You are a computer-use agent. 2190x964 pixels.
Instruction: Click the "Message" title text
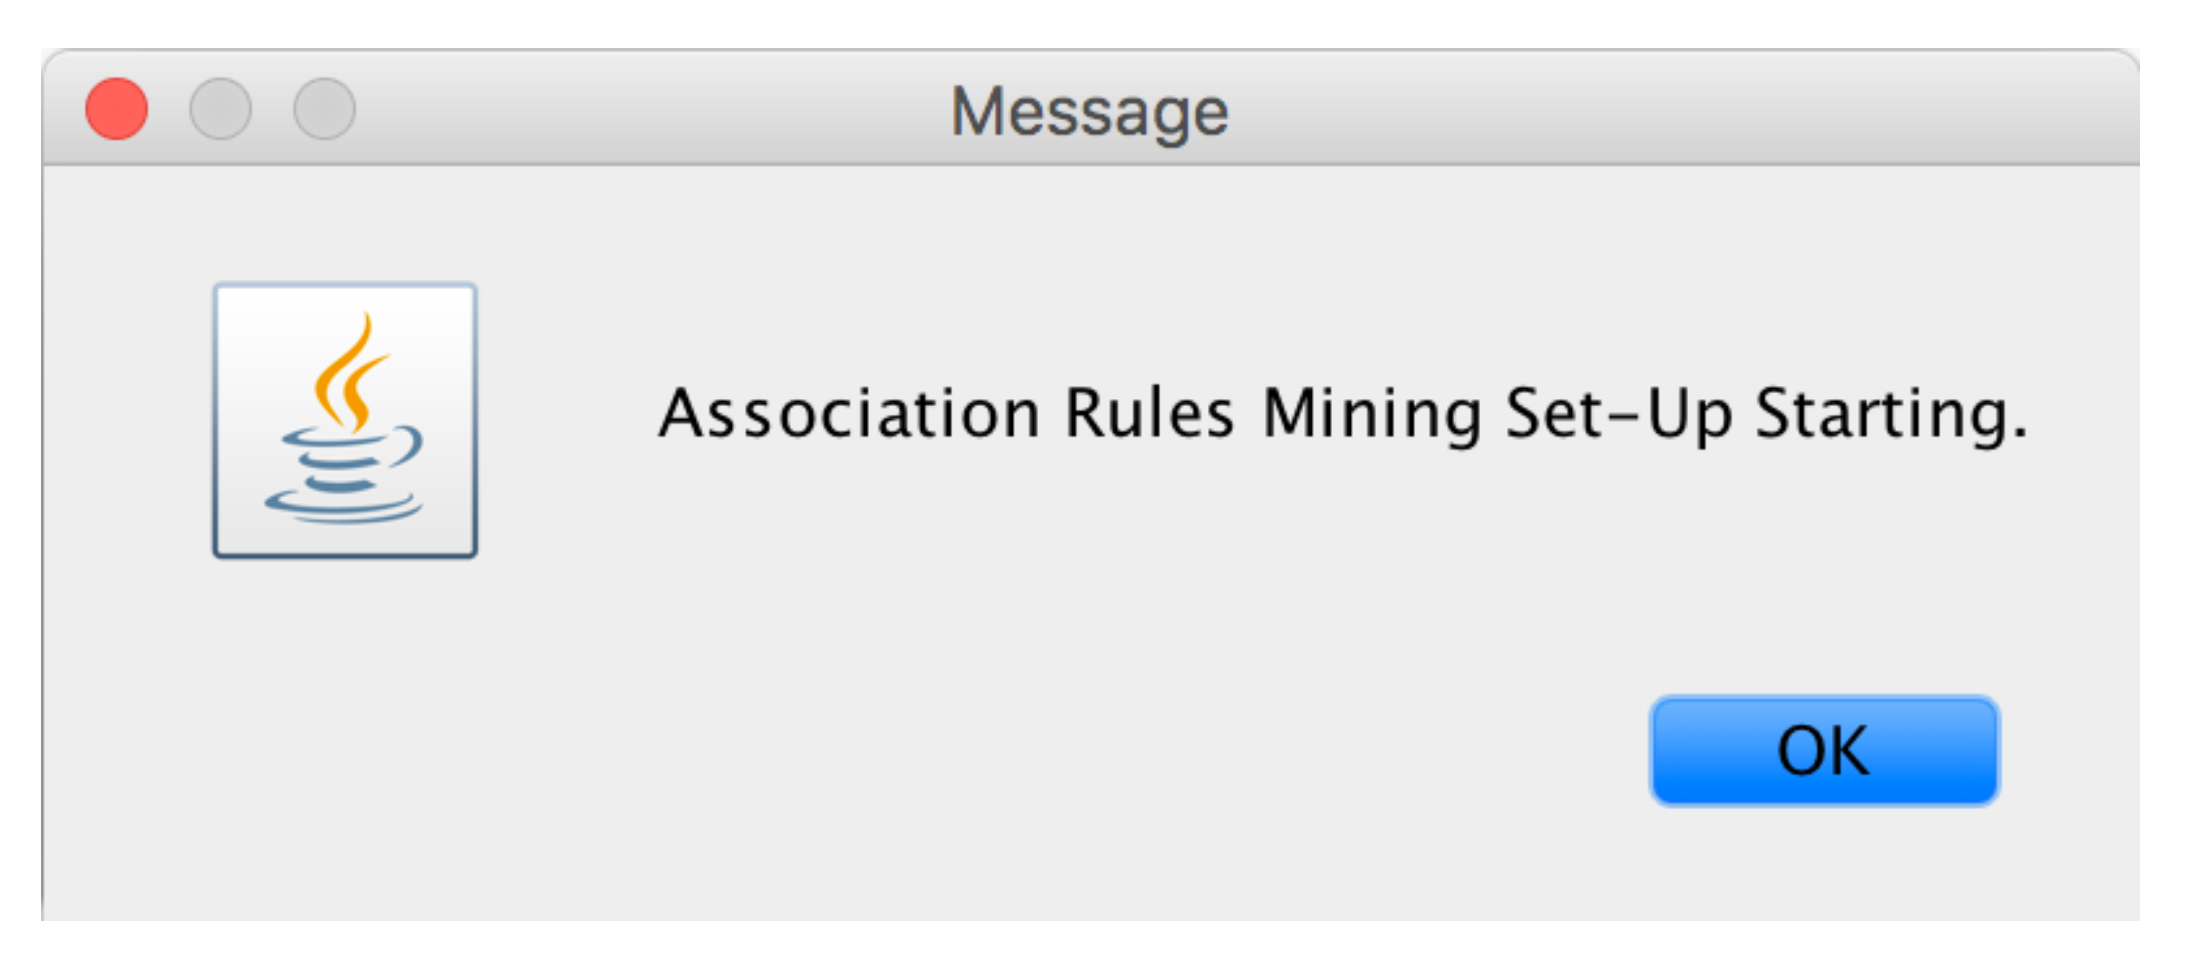[x=1089, y=111]
